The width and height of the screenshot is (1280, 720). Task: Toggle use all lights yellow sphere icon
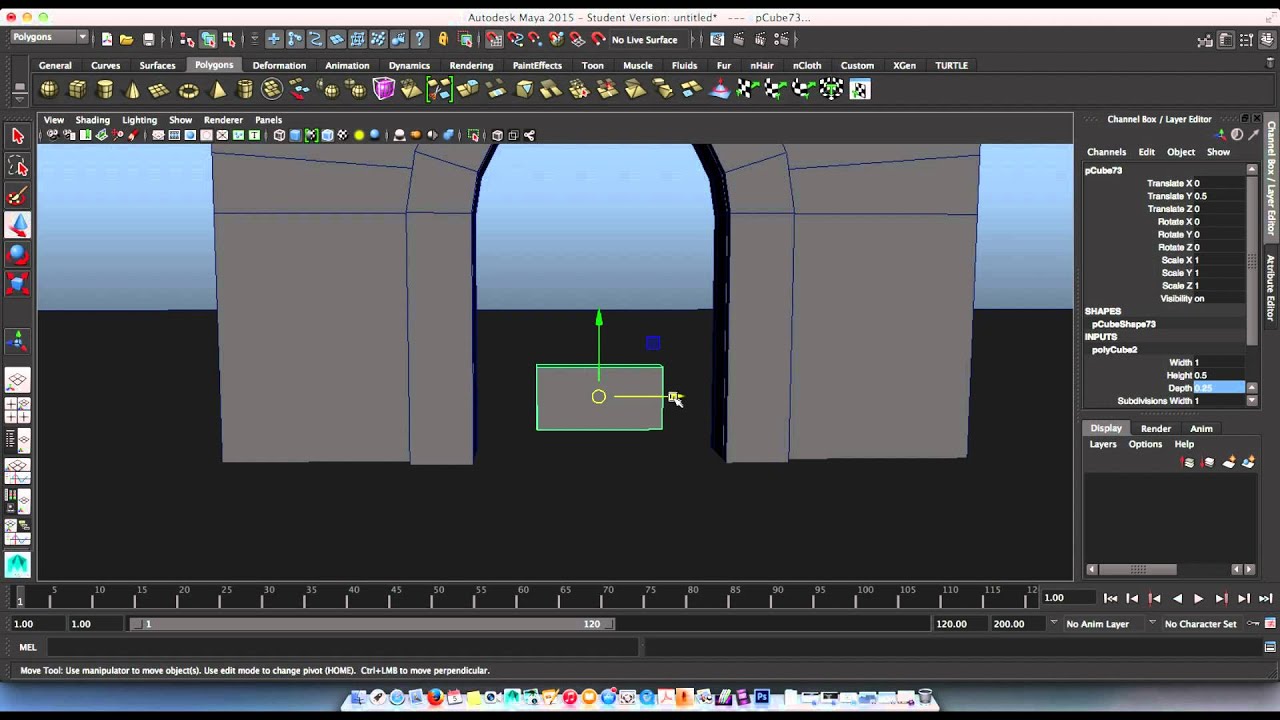(359, 135)
